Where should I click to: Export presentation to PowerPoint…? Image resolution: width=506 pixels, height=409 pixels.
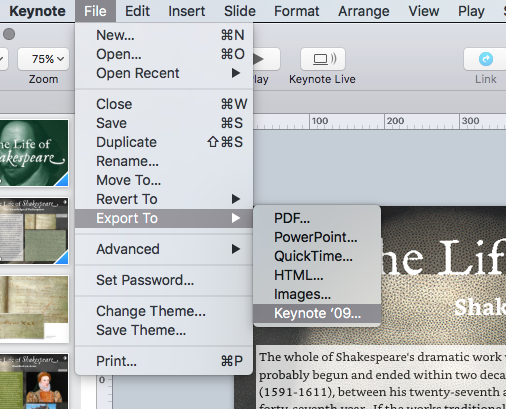coord(317,237)
